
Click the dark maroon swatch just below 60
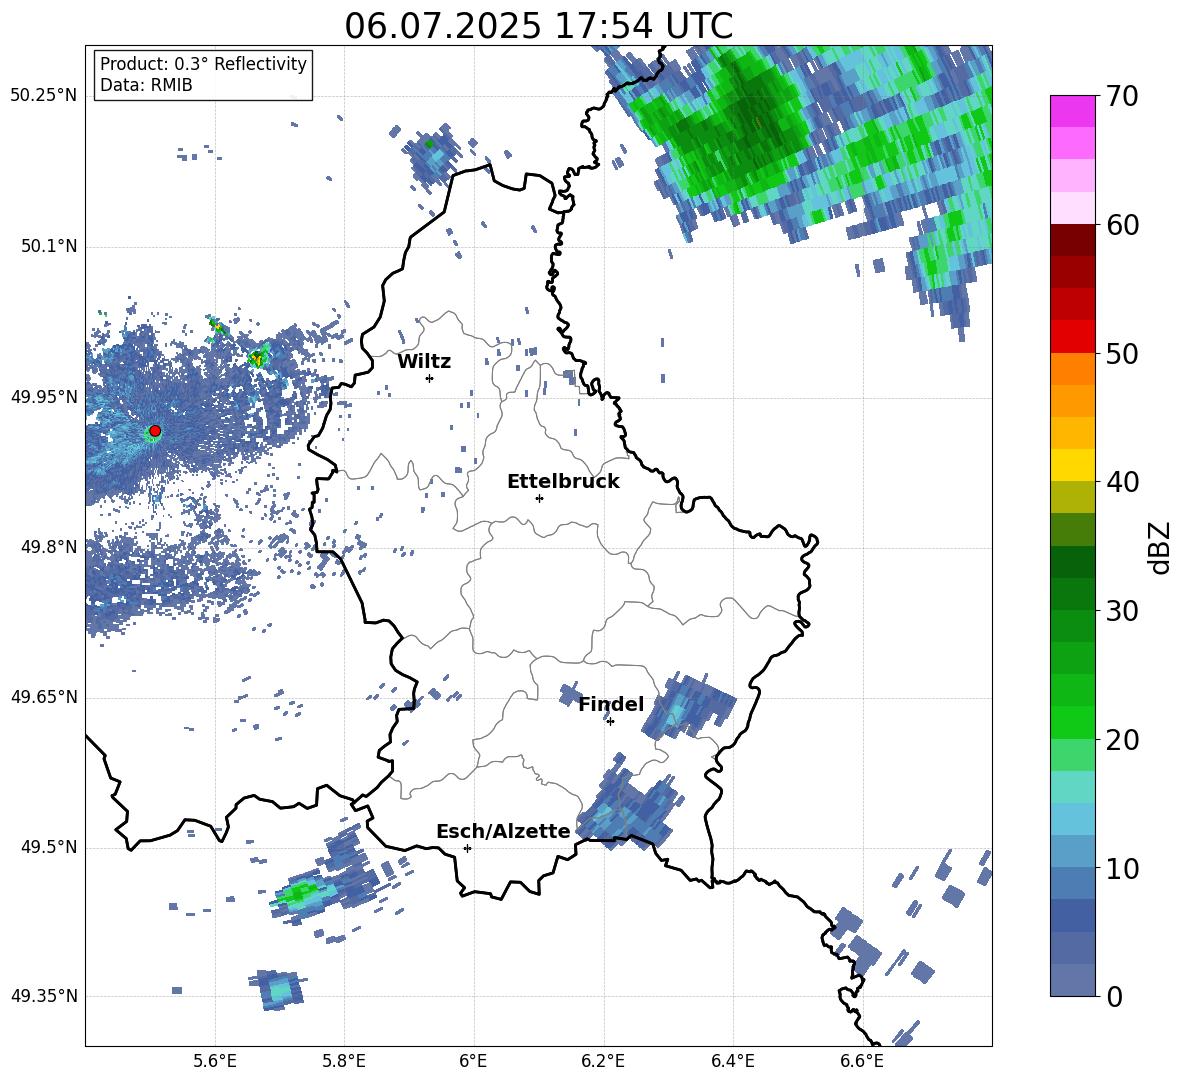point(1072,240)
